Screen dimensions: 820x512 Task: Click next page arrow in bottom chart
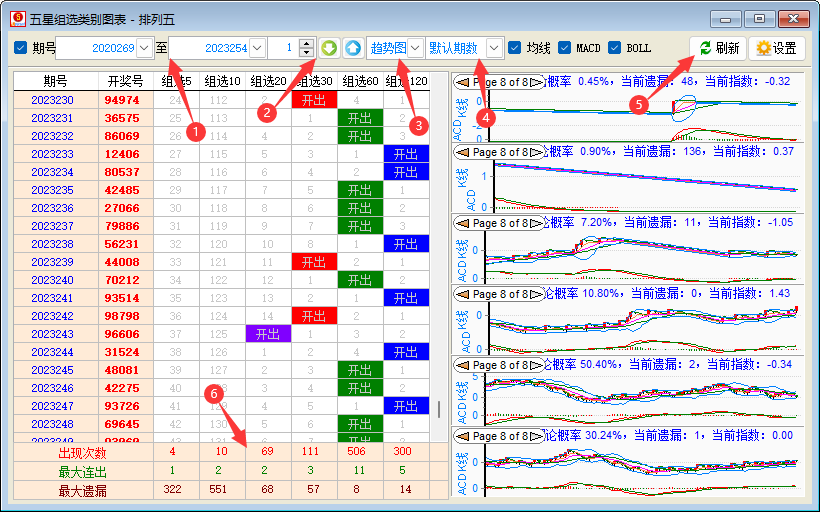click(539, 437)
